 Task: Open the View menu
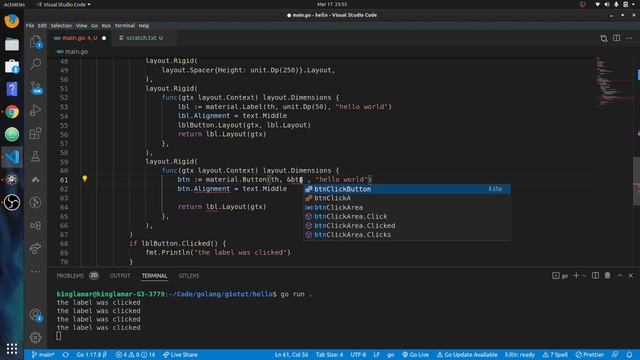pyautogui.click(x=82, y=26)
